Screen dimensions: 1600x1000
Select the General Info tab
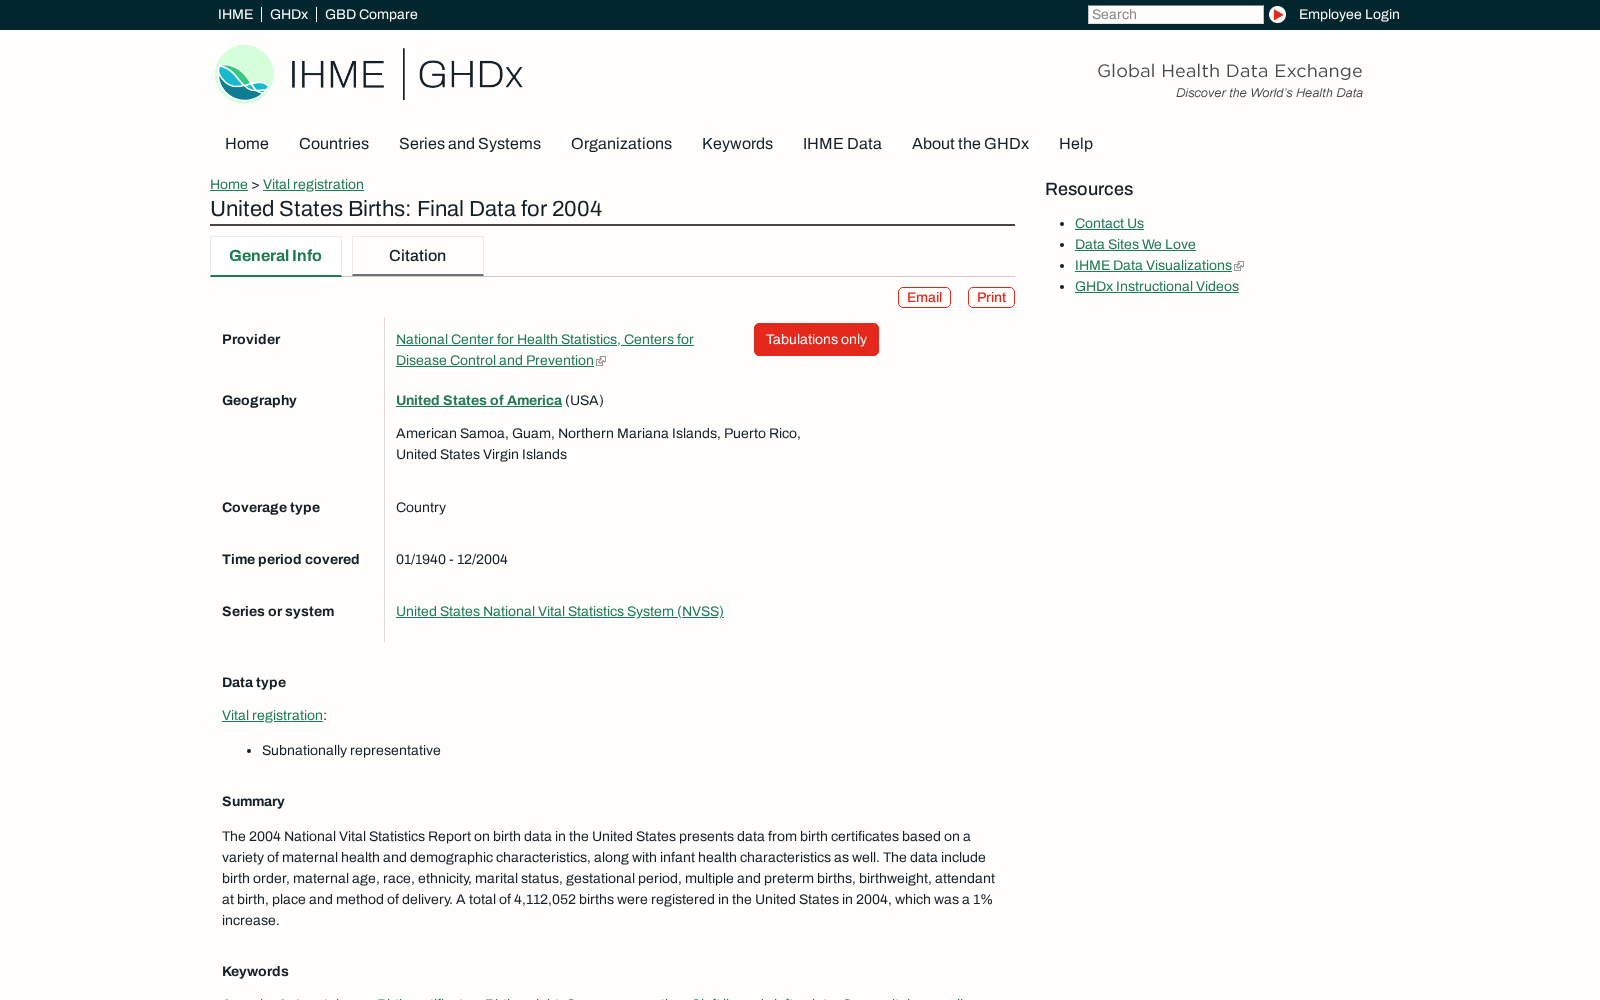[x=276, y=256]
